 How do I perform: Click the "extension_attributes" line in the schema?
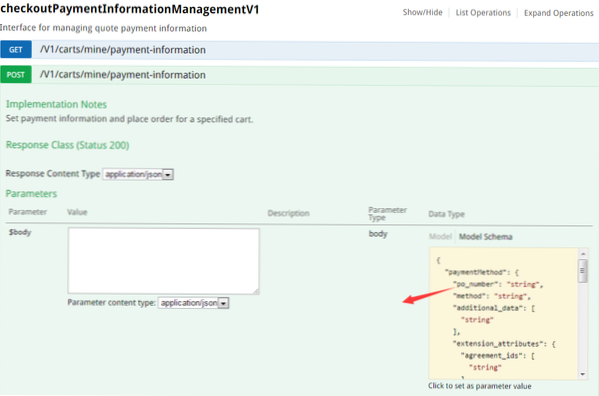click(504, 344)
